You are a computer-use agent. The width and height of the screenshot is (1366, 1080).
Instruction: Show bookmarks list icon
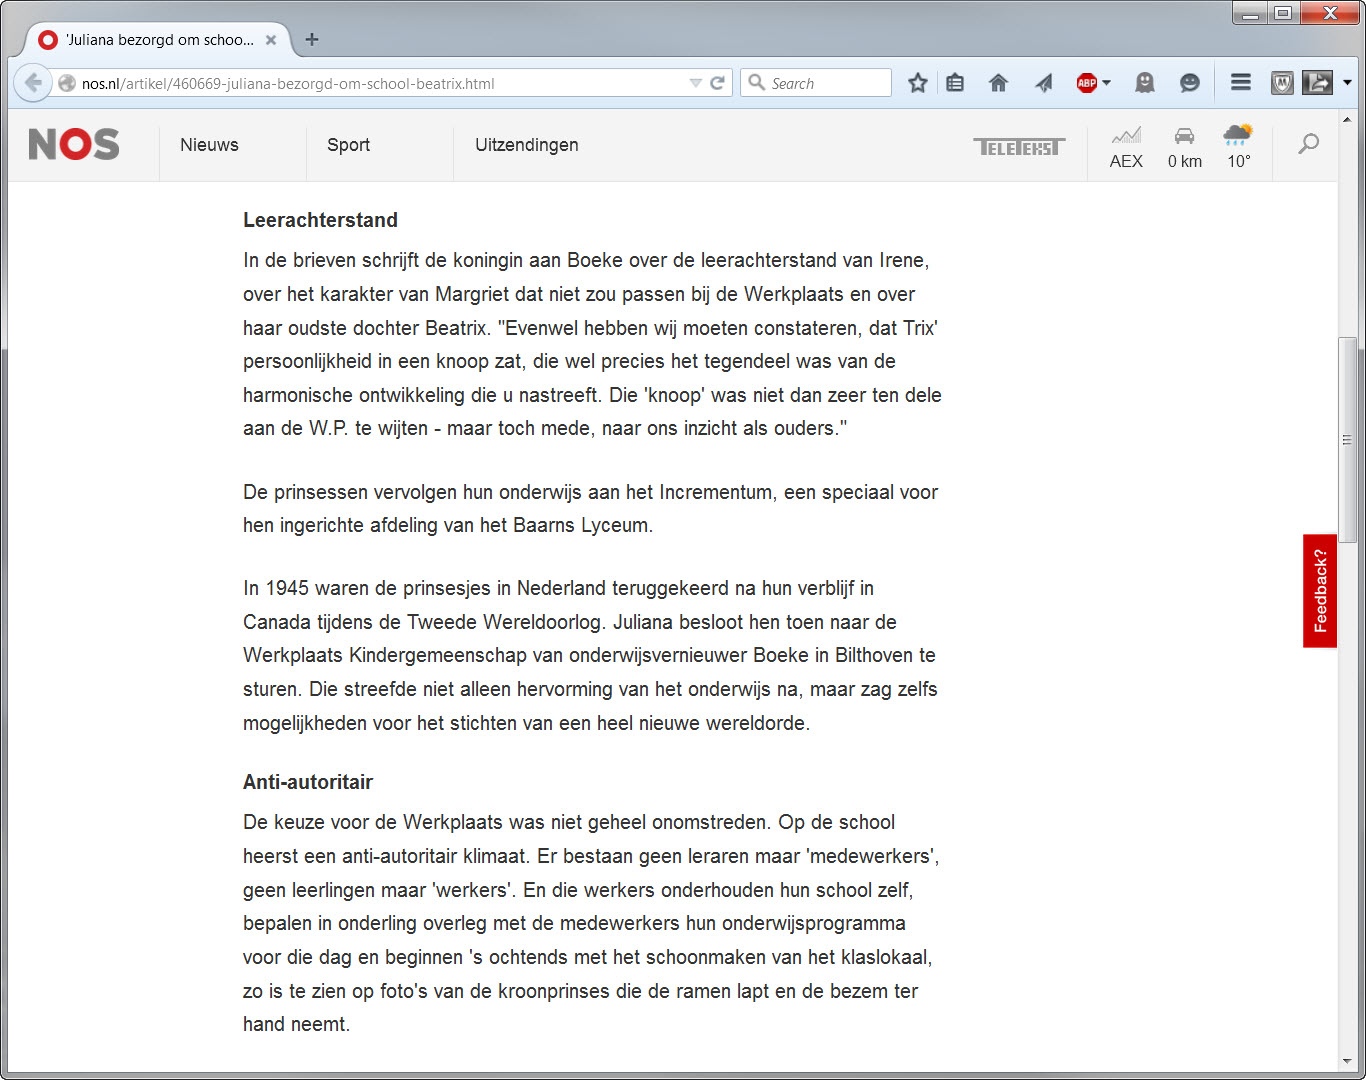(x=955, y=83)
